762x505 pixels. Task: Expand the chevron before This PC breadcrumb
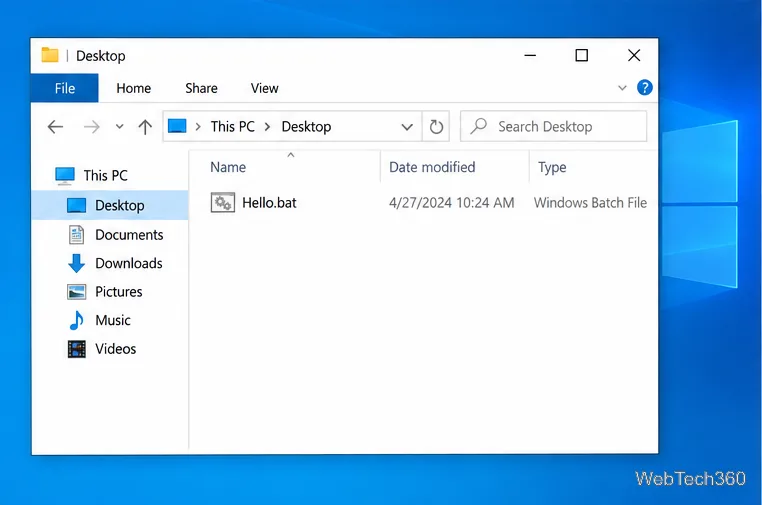click(x=198, y=127)
